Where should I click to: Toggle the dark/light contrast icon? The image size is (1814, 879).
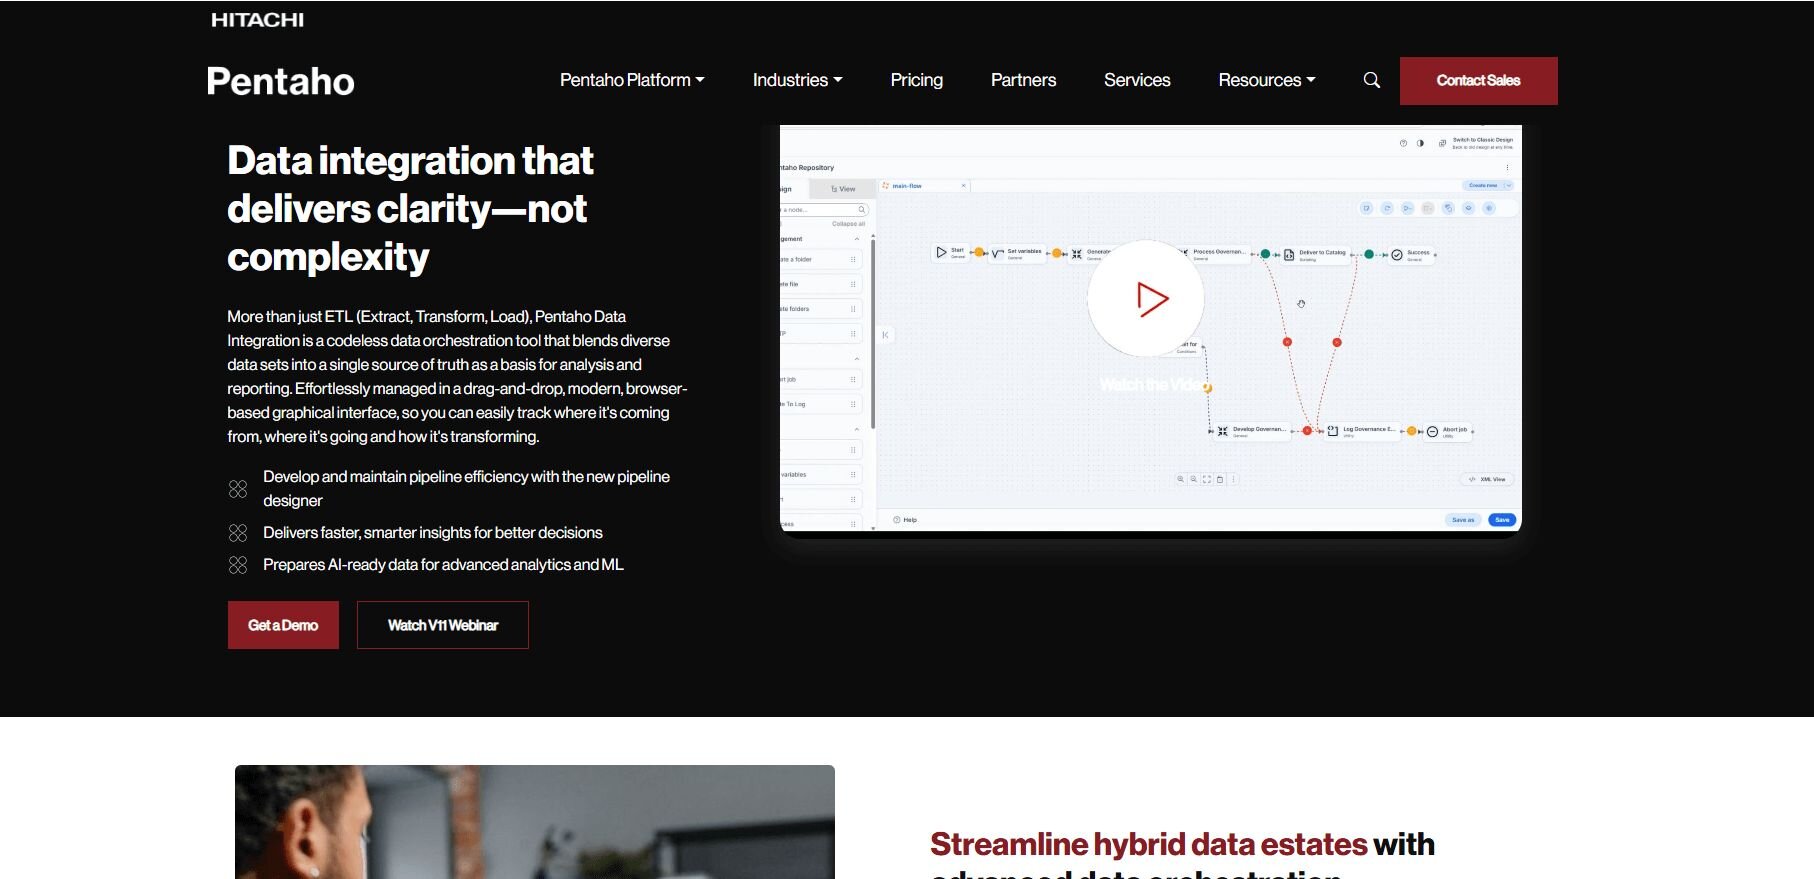pyautogui.click(x=1420, y=143)
